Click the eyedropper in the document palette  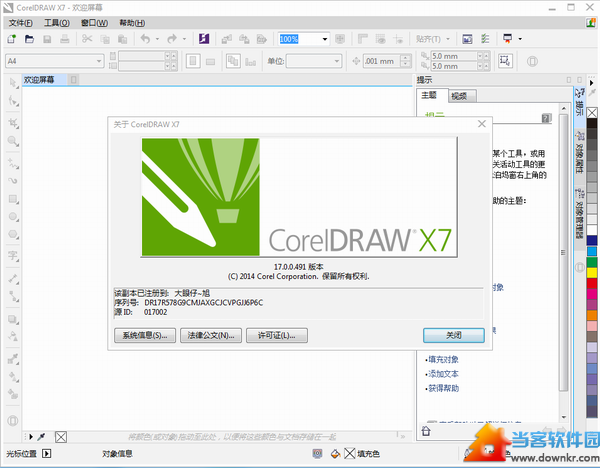41,437
